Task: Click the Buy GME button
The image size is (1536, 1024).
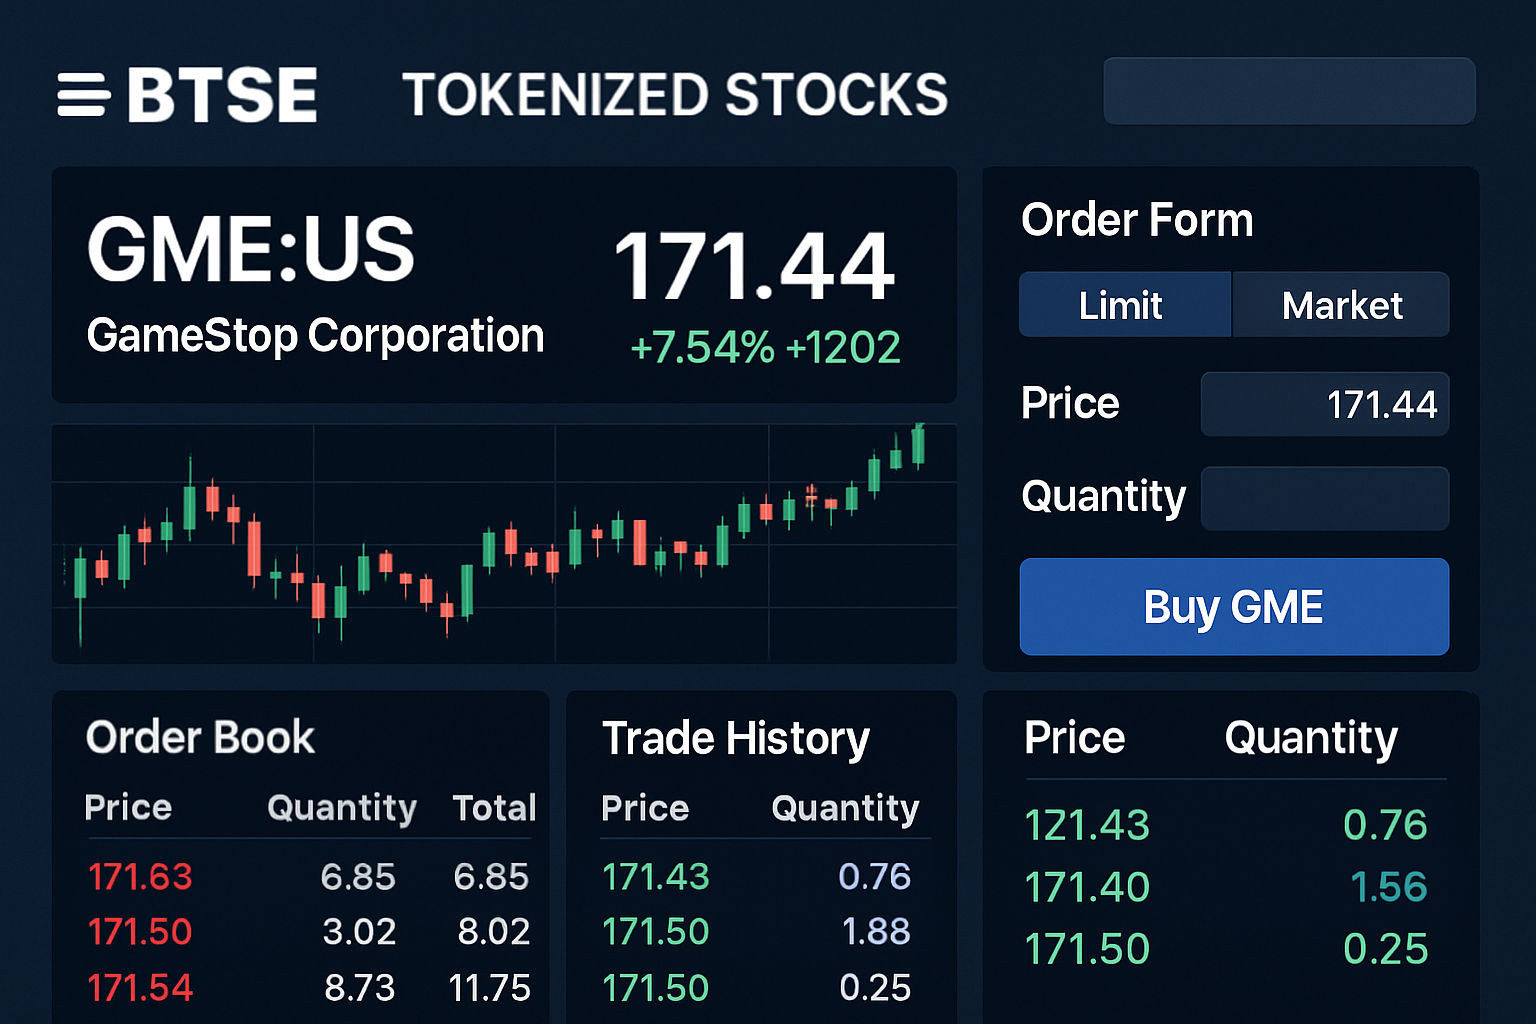Action: (1233, 606)
